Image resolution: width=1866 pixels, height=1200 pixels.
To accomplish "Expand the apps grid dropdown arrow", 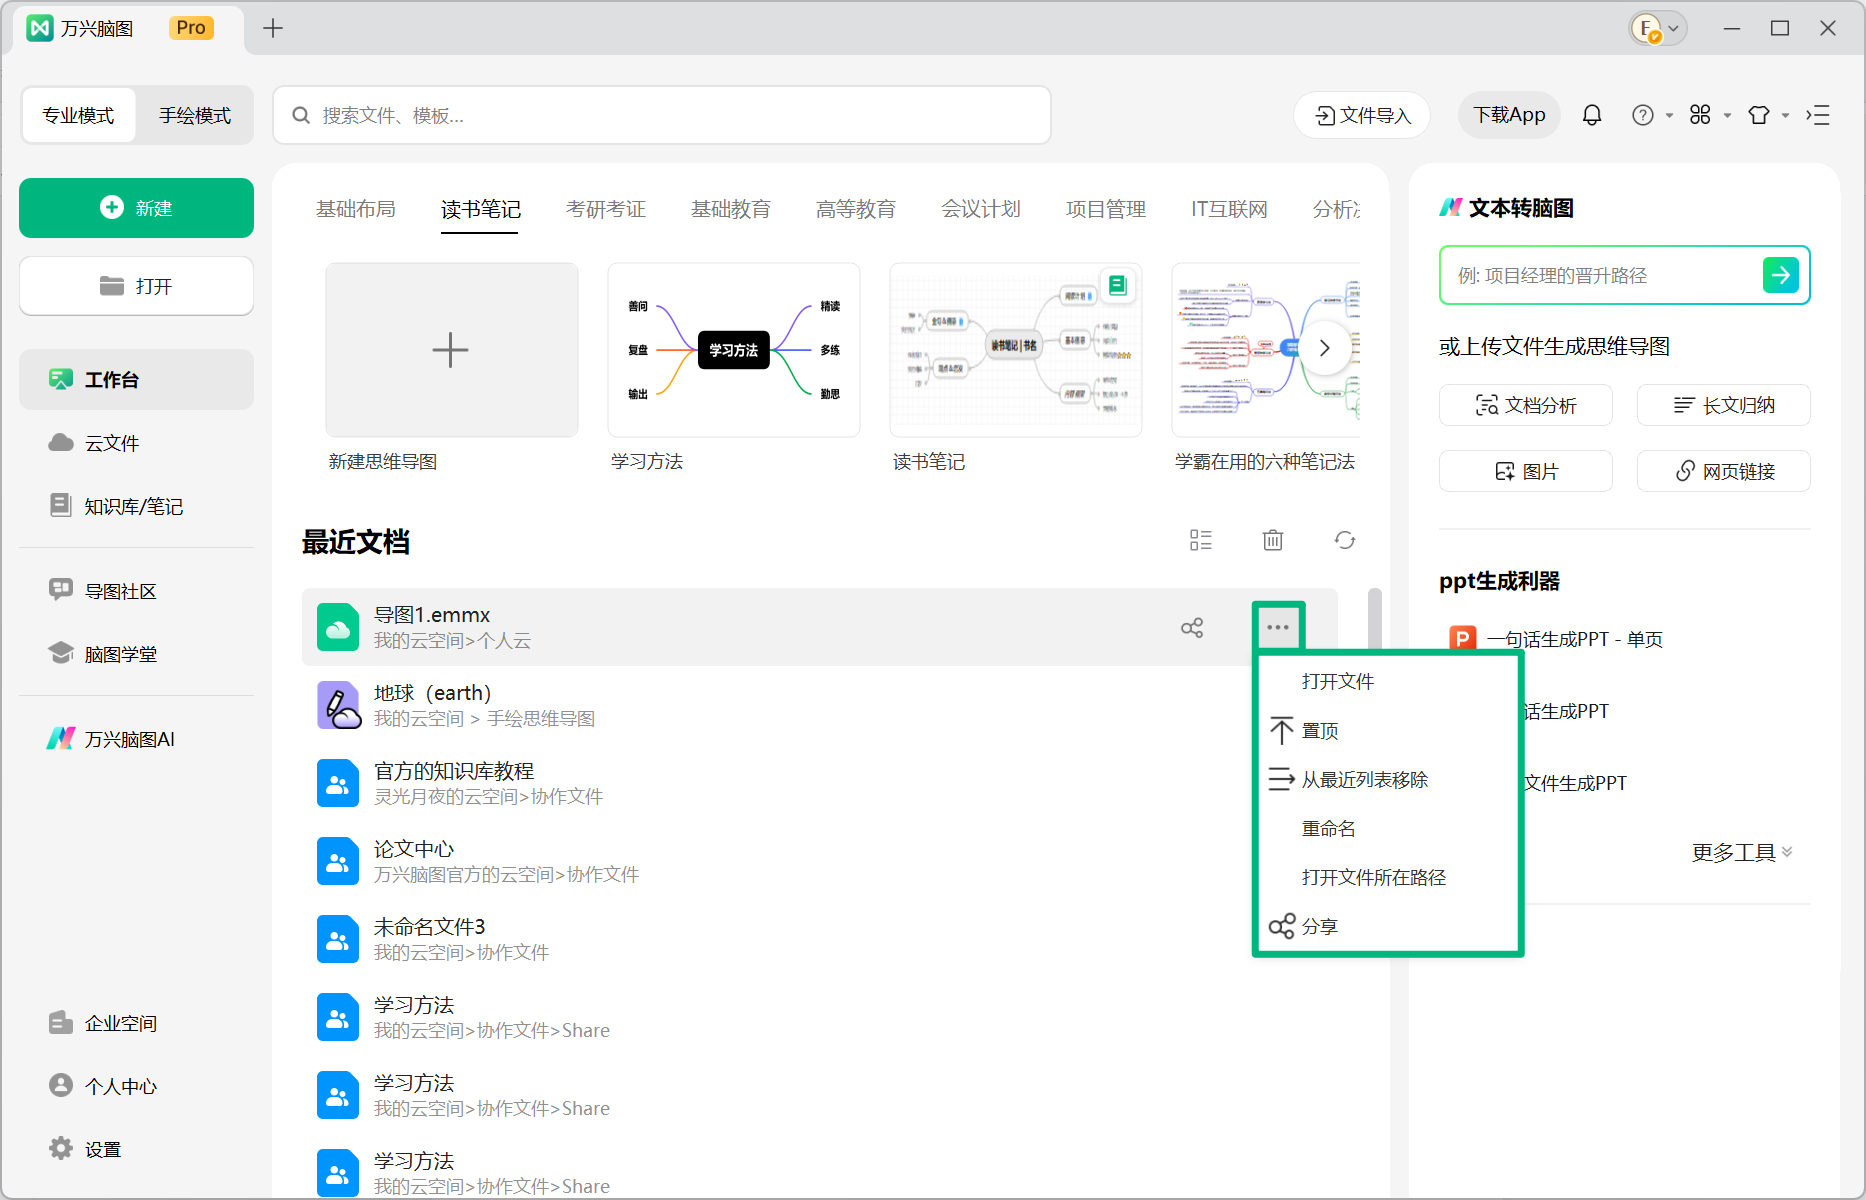I will click(1727, 116).
